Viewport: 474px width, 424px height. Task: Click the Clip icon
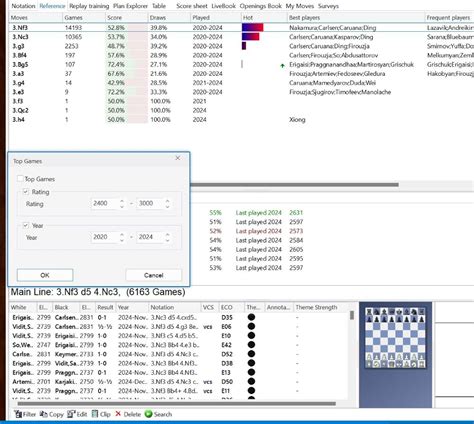(x=95, y=414)
